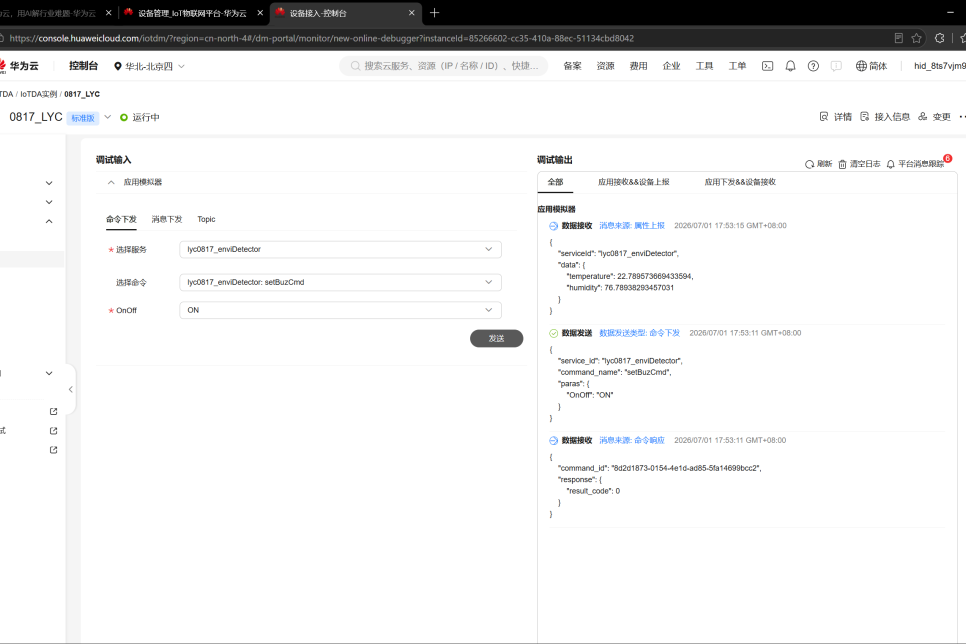Click the globe language icon beside 简体

click(861, 66)
